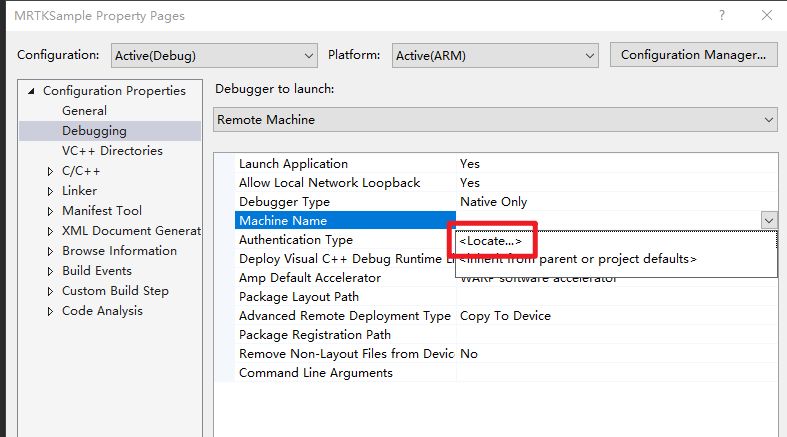The image size is (787, 437).
Task: Click the empty Package Layout Path value field
Action: click(617, 297)
